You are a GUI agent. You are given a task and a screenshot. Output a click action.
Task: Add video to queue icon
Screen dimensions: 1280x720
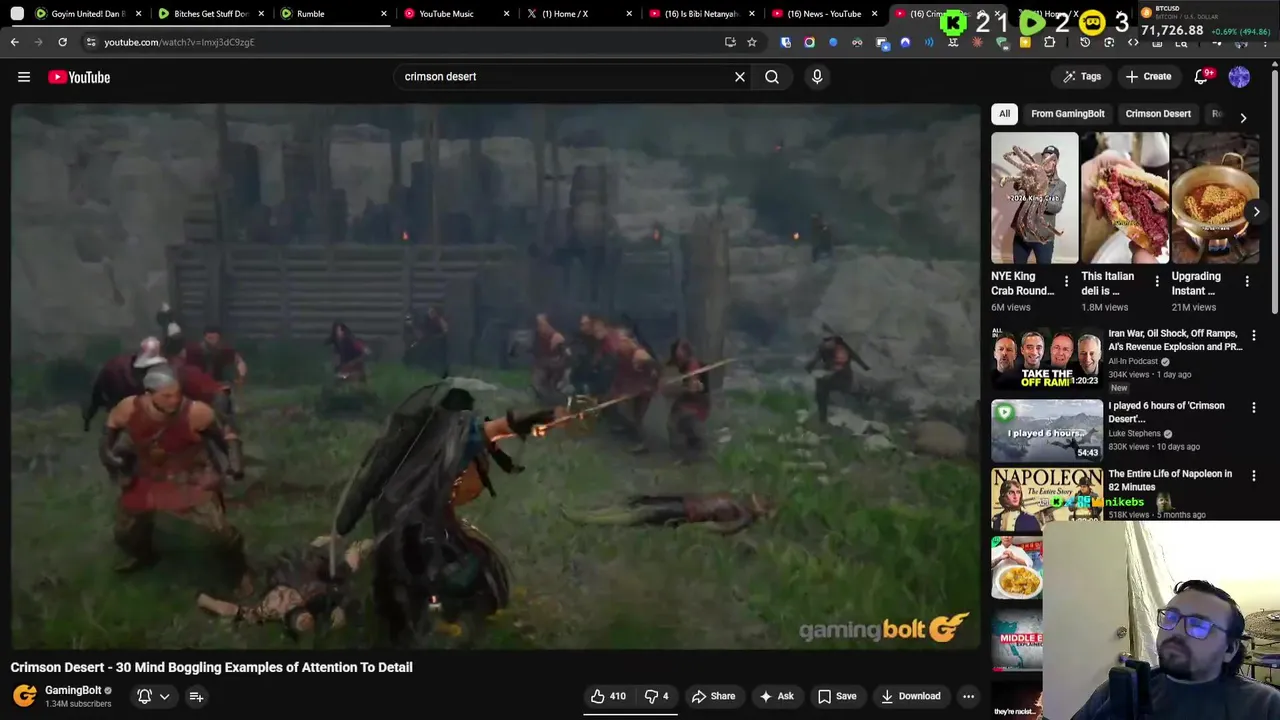point(196,696)
